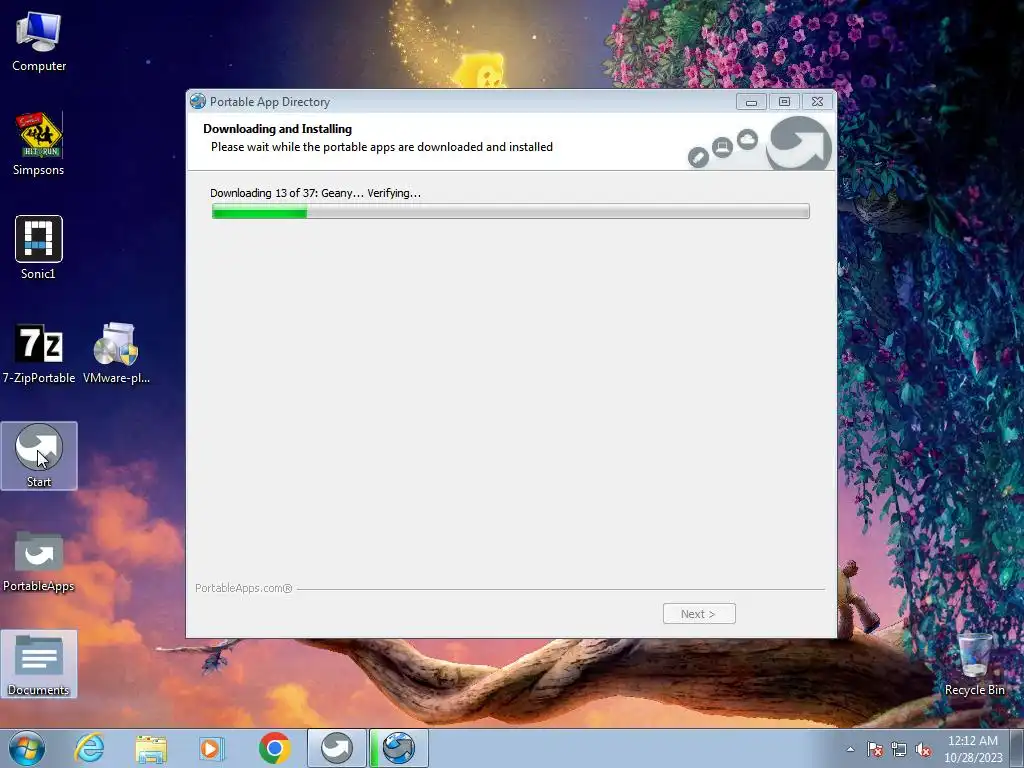Screen dimensions: 1024x768
Task: Launch Internet Explorer from the taskbar
Action: click(89, 748)
